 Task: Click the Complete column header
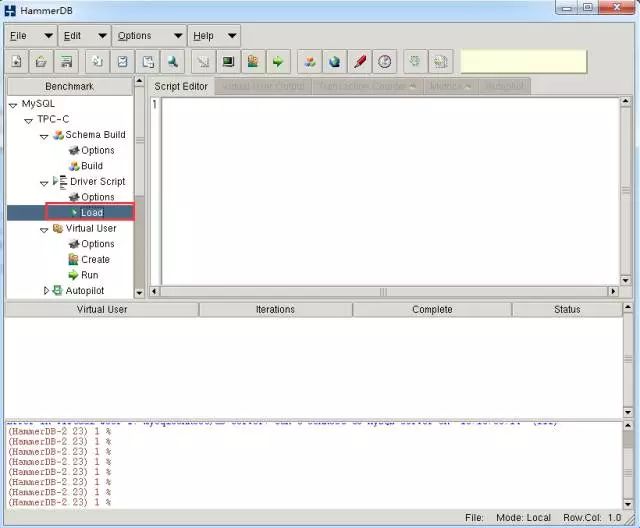point(432,310)
